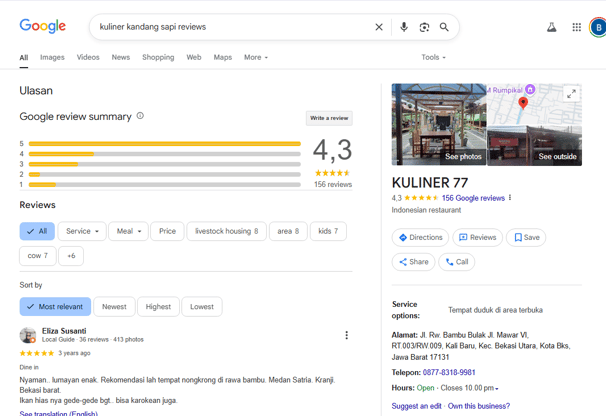This screenshot has width=606, height=416.
Task: Open the See photos thumbnail
Action: [439, 124]
